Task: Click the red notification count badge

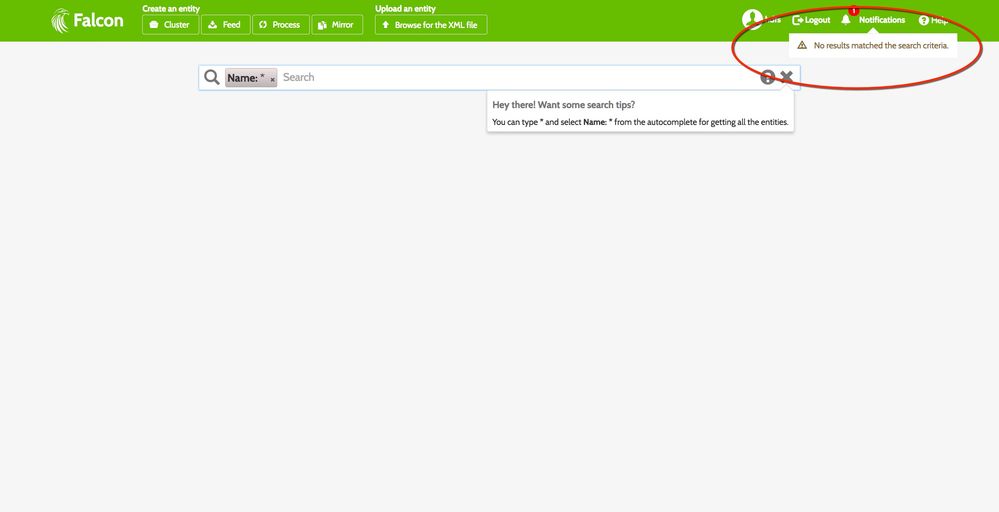Action: click(854, 11)
